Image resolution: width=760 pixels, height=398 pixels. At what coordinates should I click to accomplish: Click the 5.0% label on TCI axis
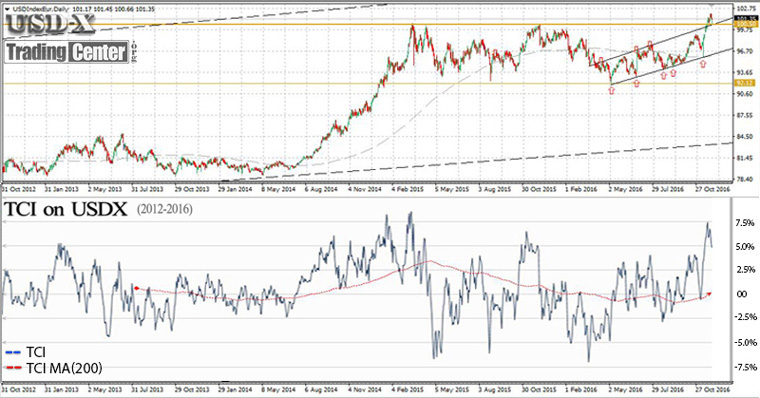coord(745,247)
